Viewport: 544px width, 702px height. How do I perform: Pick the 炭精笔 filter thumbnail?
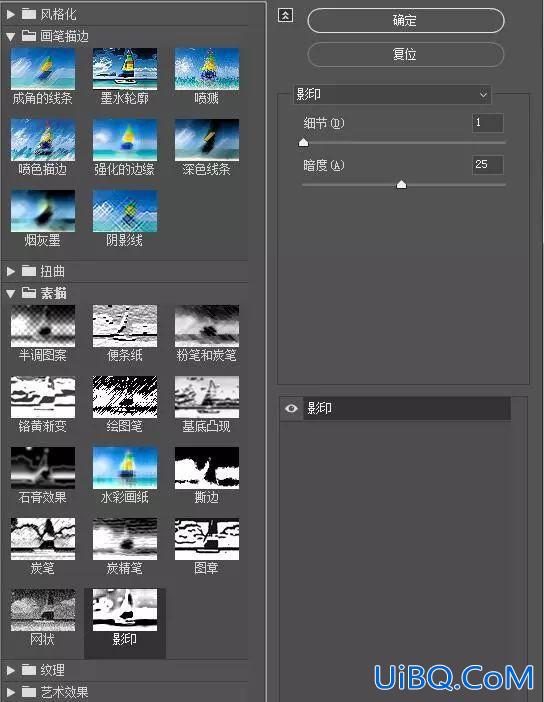click(x=125, y=539)
